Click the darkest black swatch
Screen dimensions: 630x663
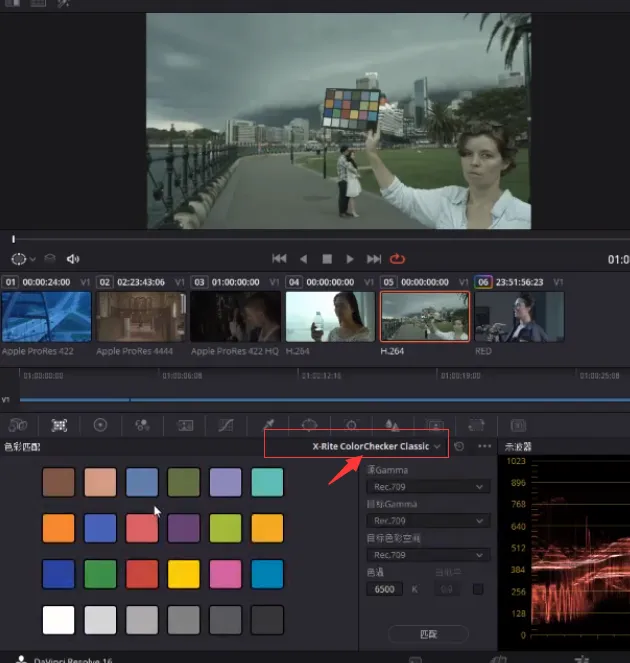[x=267, y=620]
